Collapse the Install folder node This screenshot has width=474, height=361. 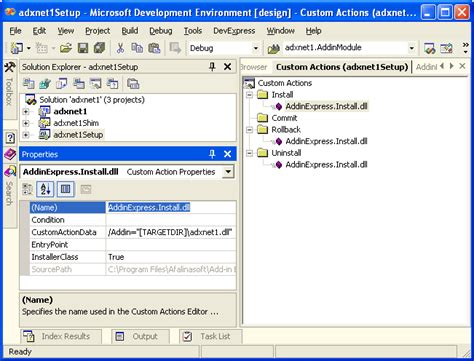(249, 95)
